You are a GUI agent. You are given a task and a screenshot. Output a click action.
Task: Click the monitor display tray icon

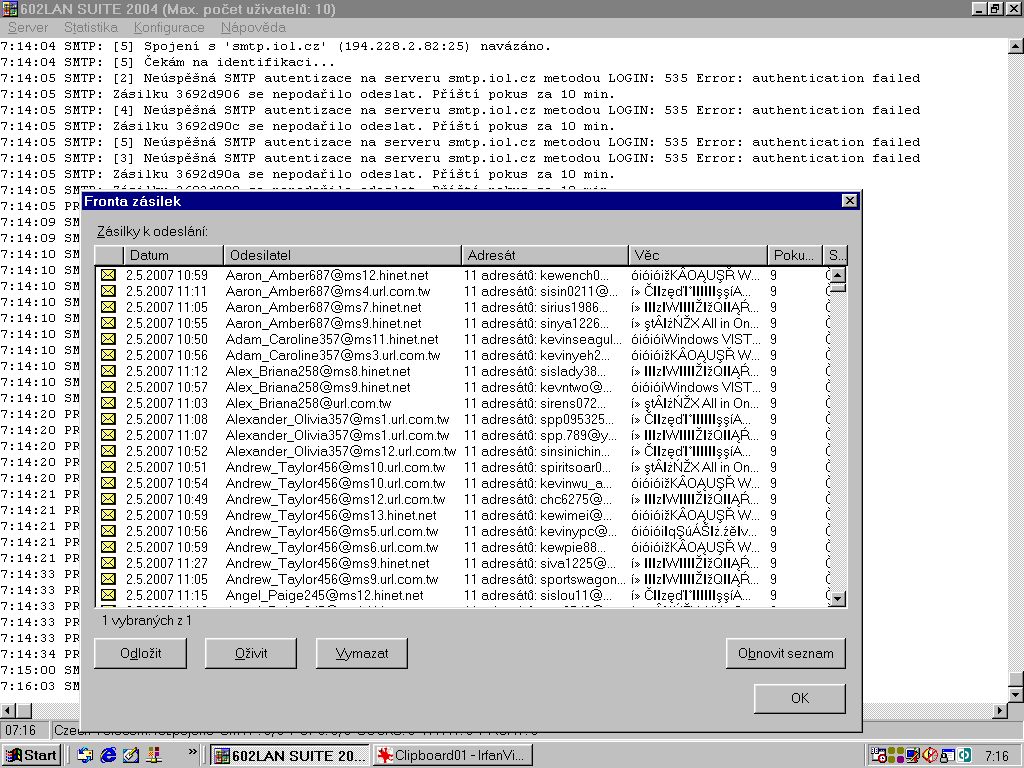coord(912,756)
